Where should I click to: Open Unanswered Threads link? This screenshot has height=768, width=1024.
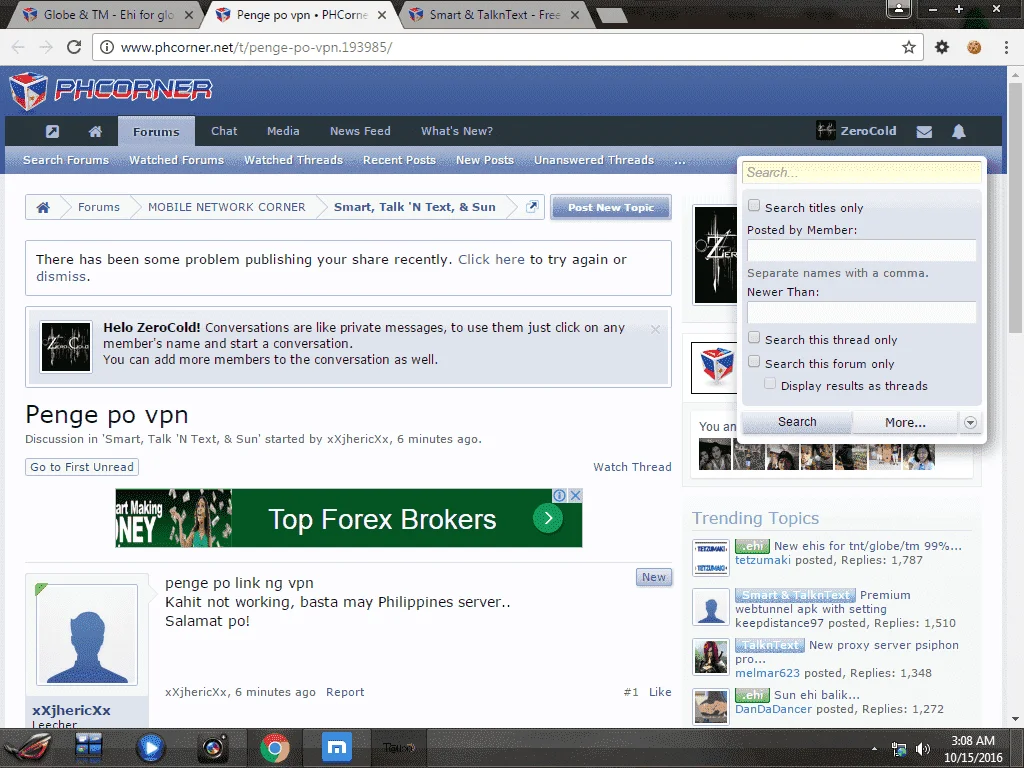pyautogui.click(x=594, y=160)
